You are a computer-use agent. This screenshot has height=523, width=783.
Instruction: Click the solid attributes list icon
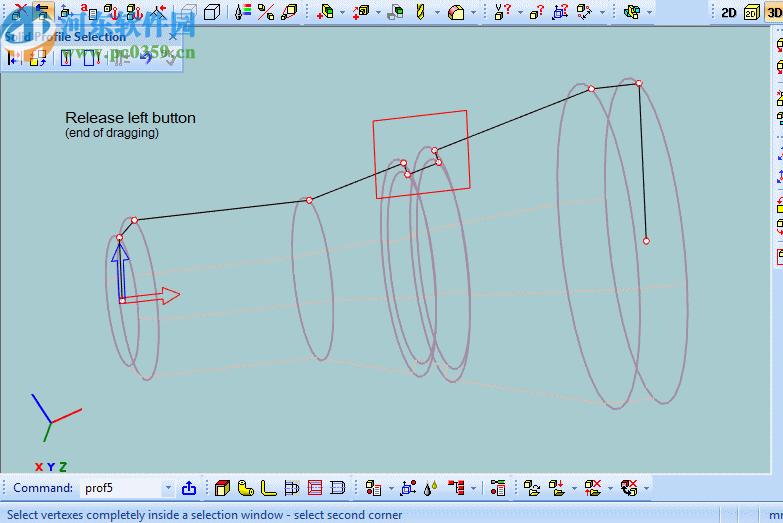[374, 488]
